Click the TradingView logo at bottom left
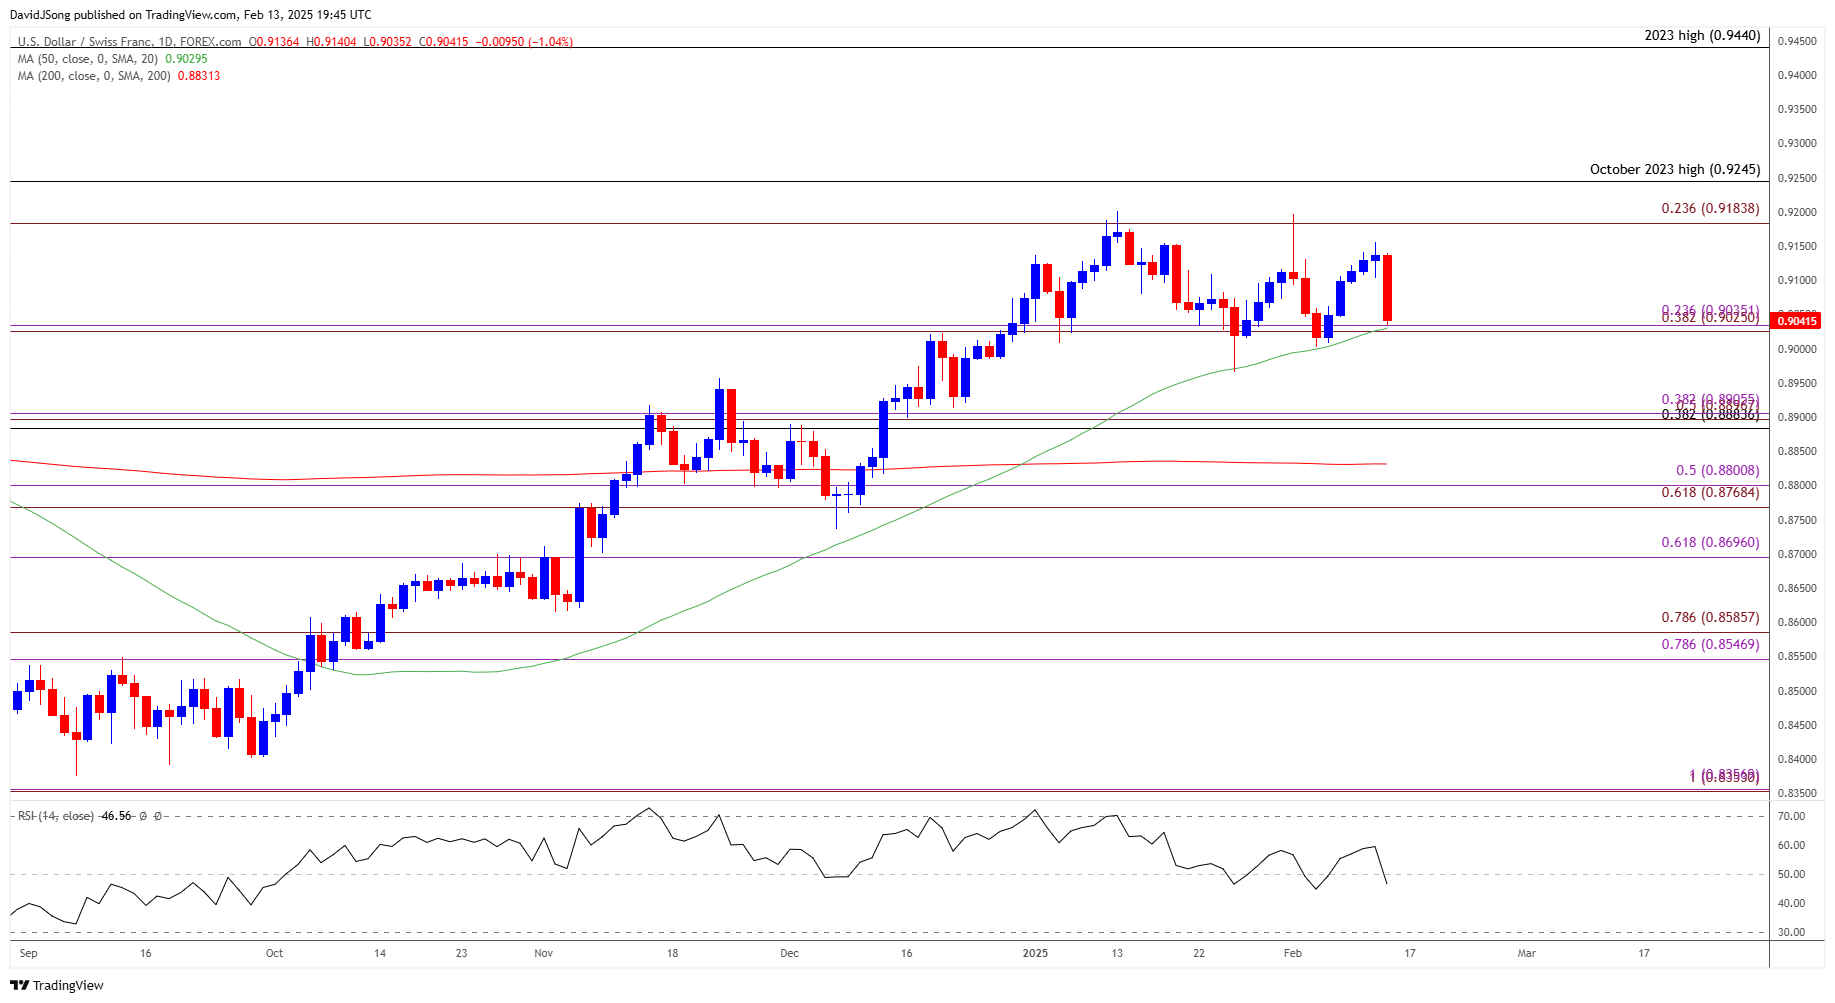The height and width of the screenshot is (1003, 1835). point(57,985)
